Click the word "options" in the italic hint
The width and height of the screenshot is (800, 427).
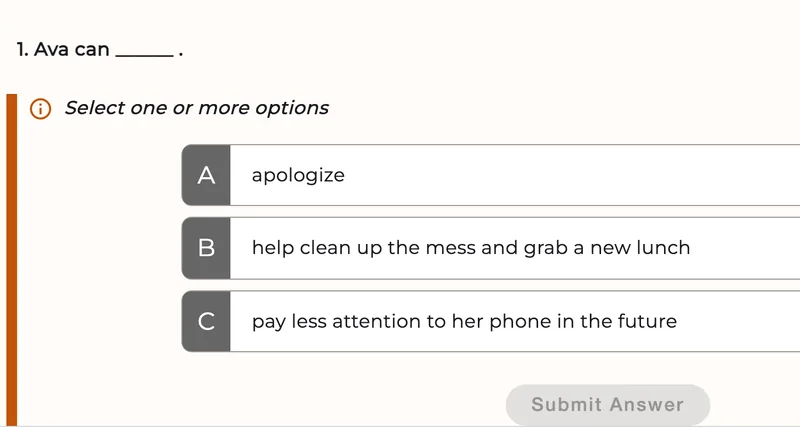click(292, 109)
